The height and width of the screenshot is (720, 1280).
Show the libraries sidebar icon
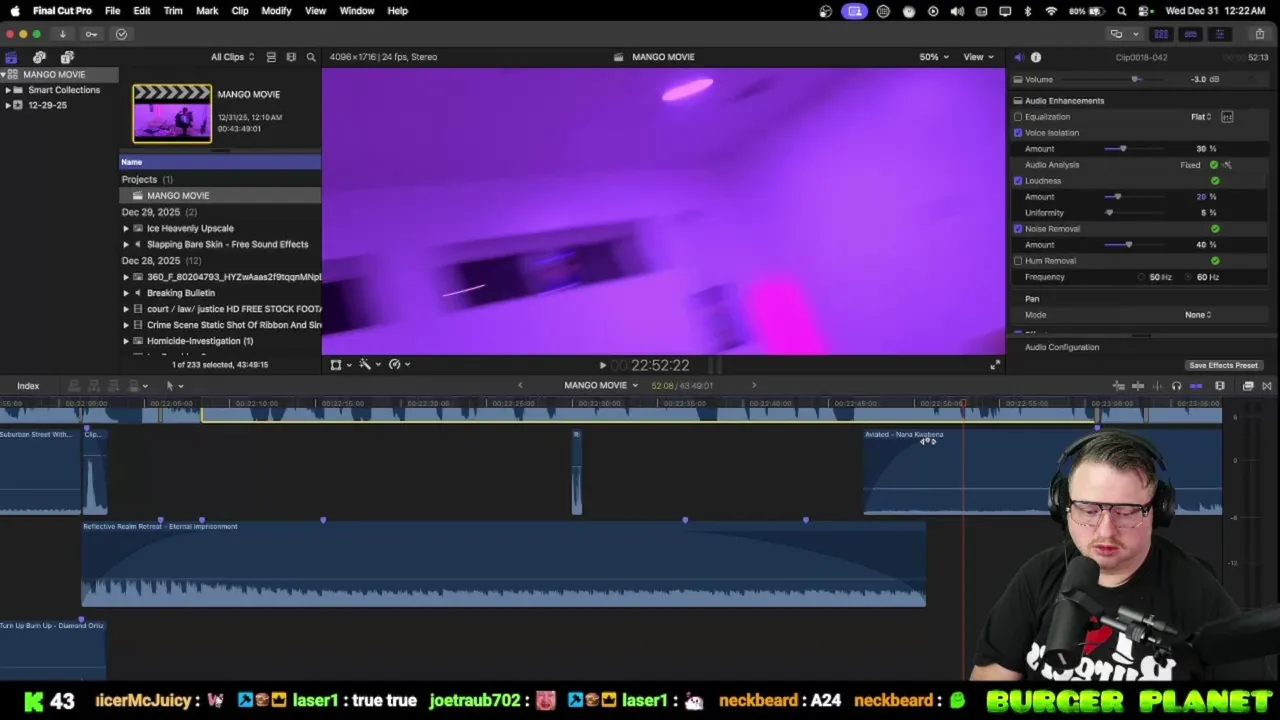[11, 57]
